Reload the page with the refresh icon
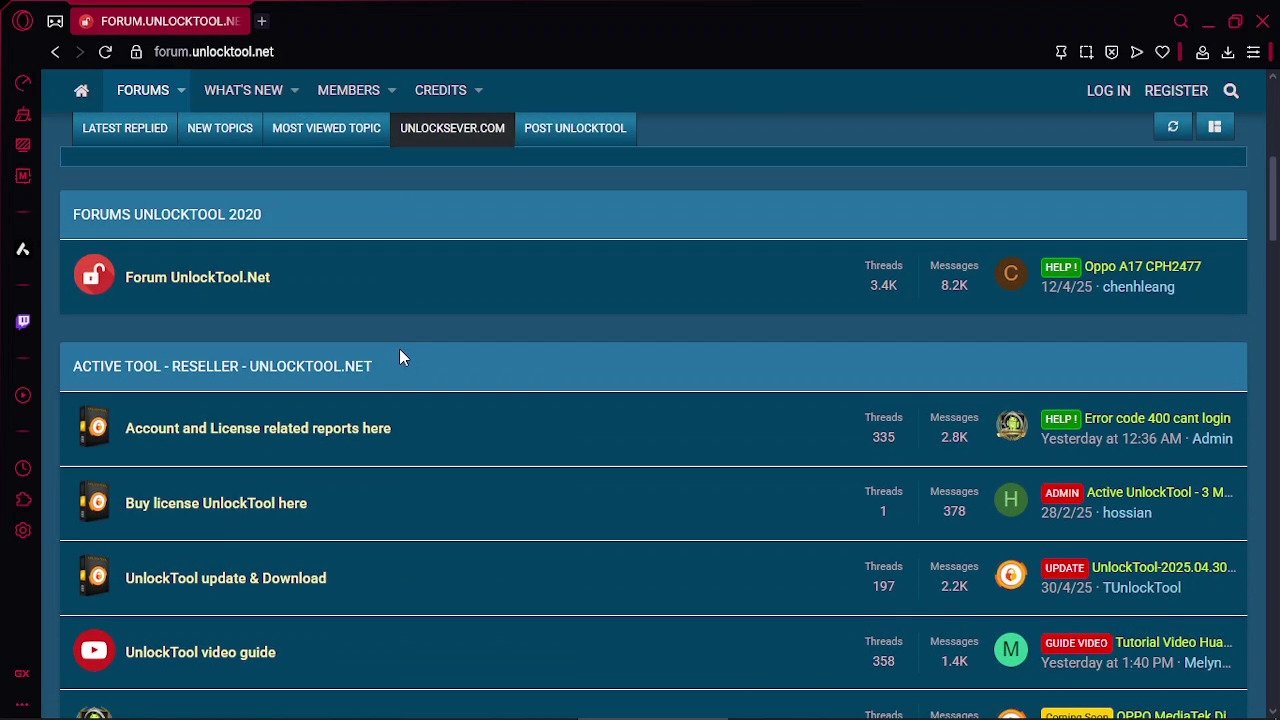This screenshot has height=720, width=1280. tap(105, 52)
